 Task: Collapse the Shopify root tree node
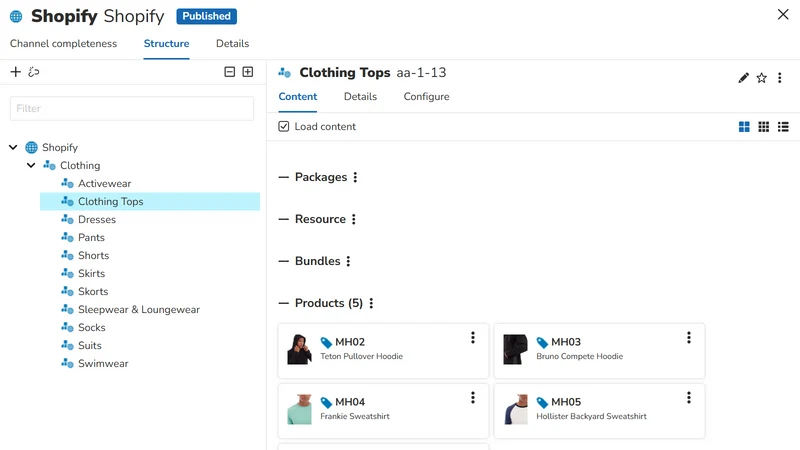point(13,147)
